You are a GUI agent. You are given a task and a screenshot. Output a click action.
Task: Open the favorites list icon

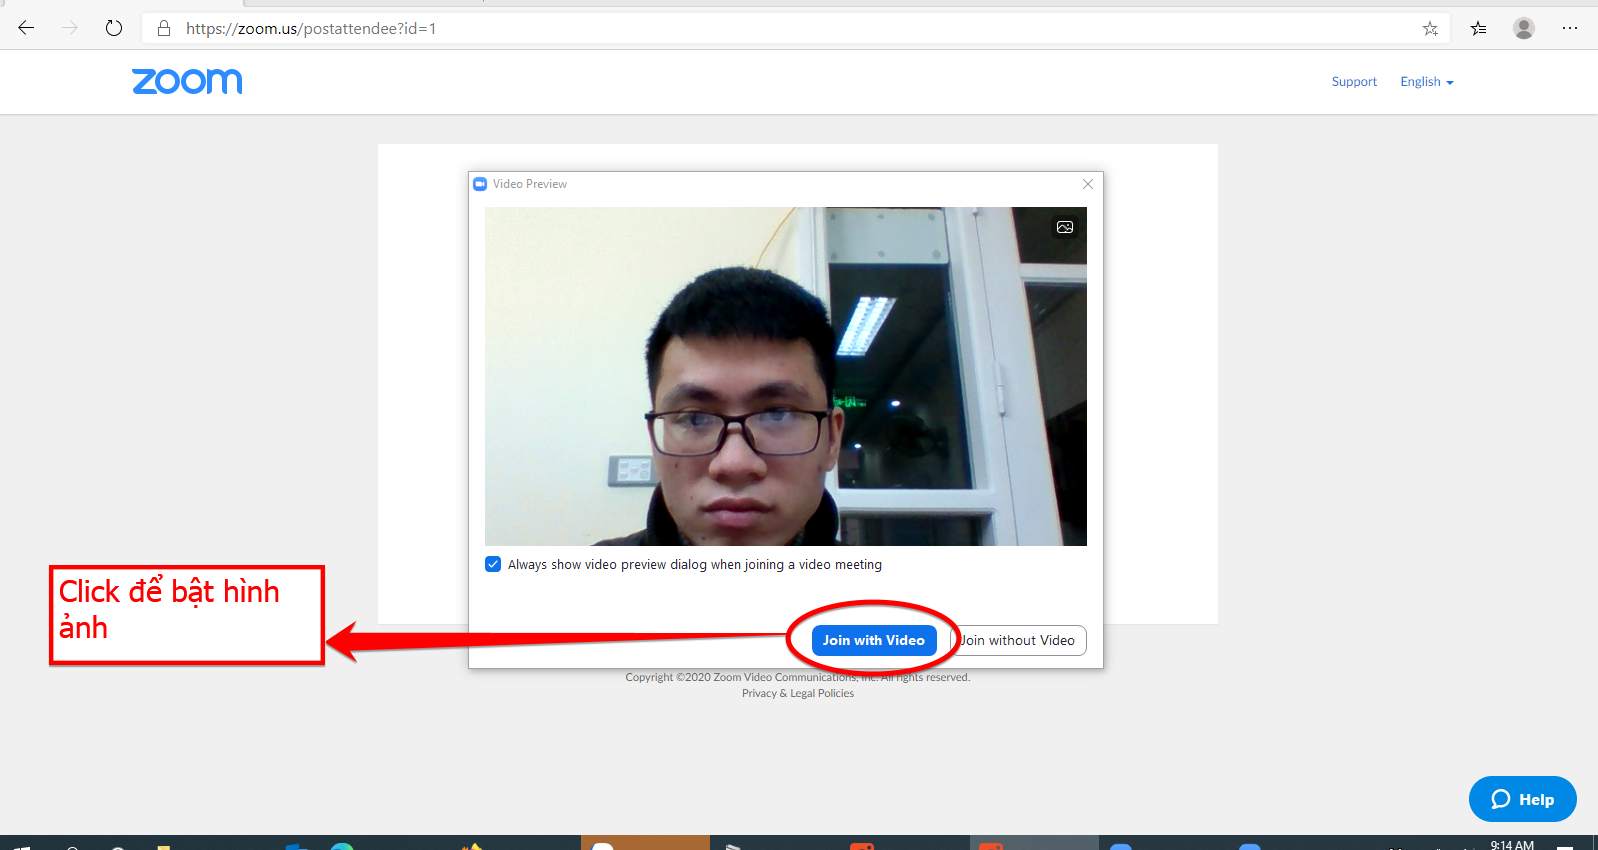[x=1478, y=28]
